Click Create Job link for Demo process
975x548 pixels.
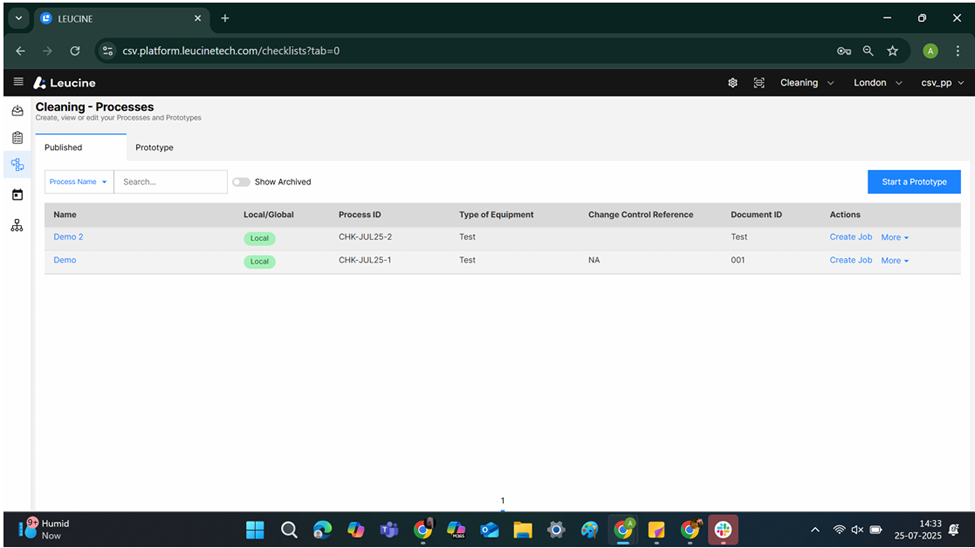click(850, 260)
